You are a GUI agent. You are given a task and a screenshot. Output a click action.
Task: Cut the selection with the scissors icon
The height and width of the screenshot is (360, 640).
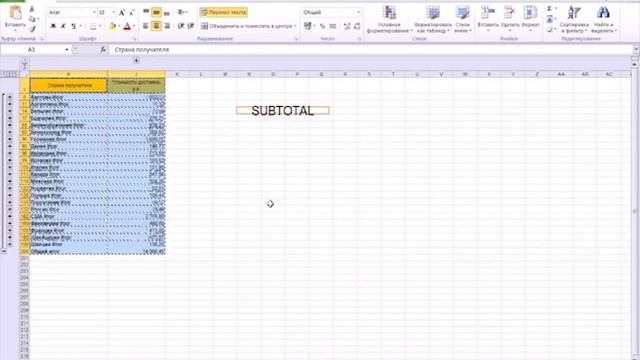pos(32,9)
